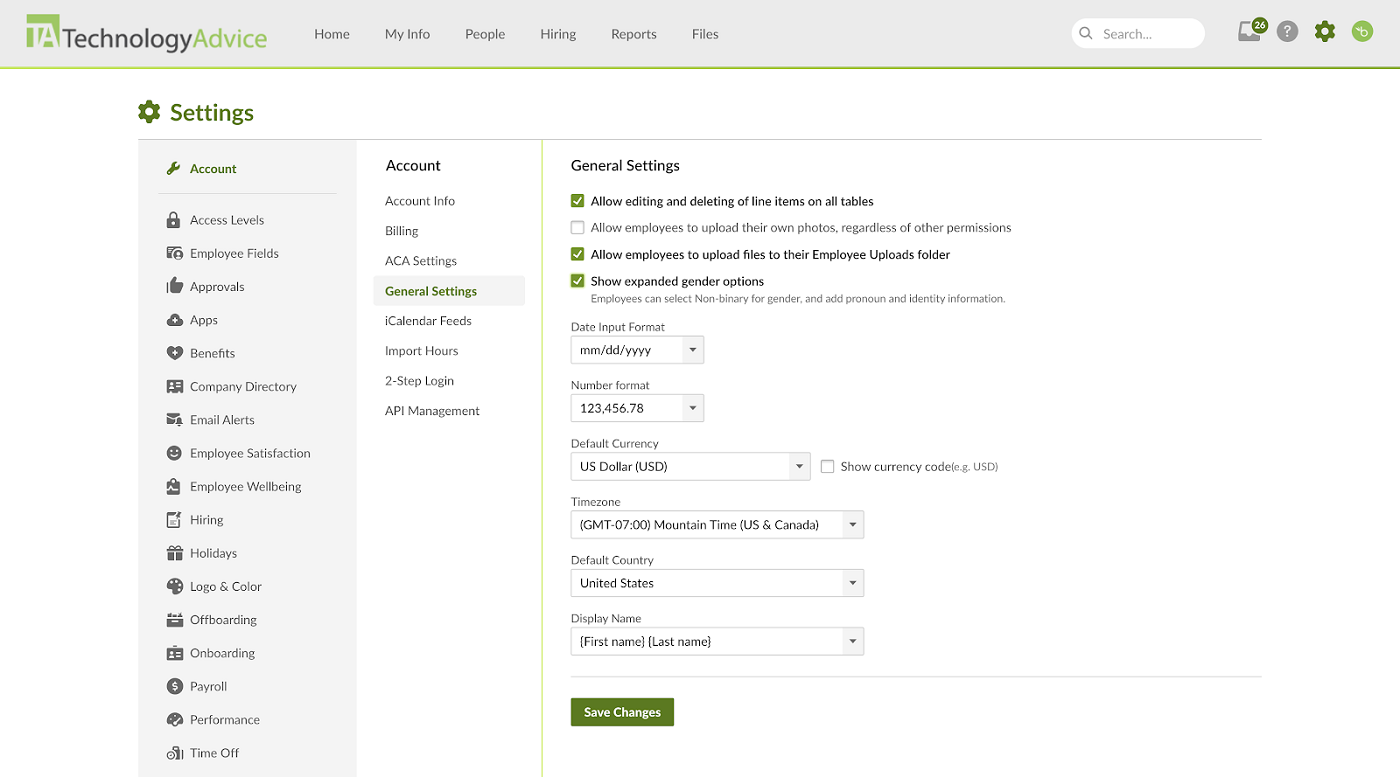Click the settings gear icon in top bar

(x=1325, y=32)
